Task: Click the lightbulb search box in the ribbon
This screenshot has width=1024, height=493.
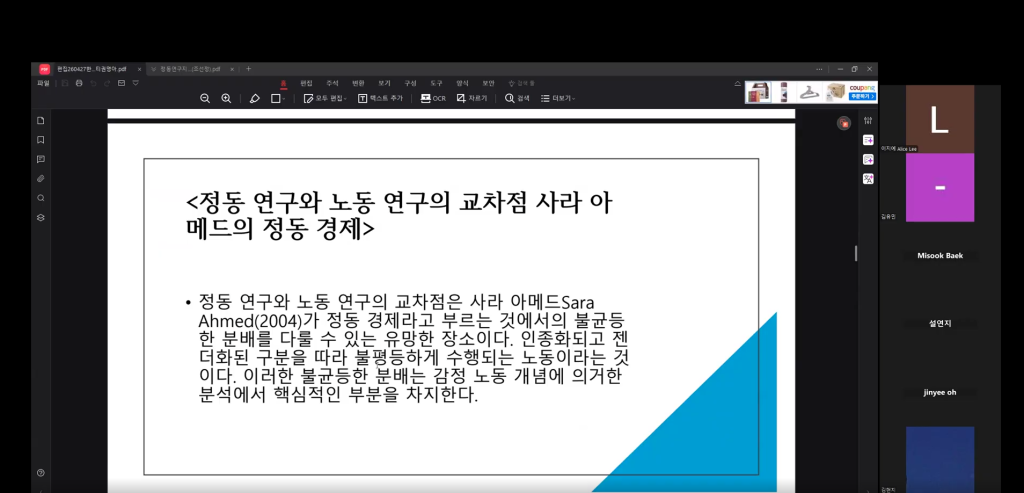Action: click(x=522, y=84)
